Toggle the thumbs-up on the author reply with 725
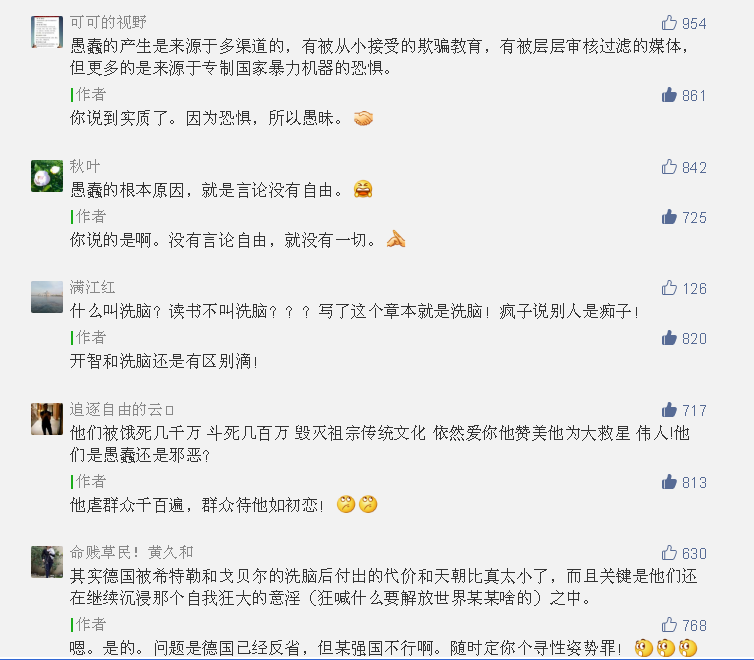 click(x=669, y=217)
